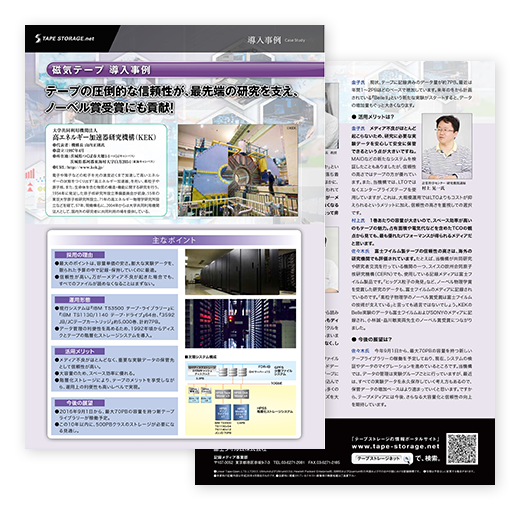
Task: Click the portrait photo of the man with glasses
Action: click(447, 146)
